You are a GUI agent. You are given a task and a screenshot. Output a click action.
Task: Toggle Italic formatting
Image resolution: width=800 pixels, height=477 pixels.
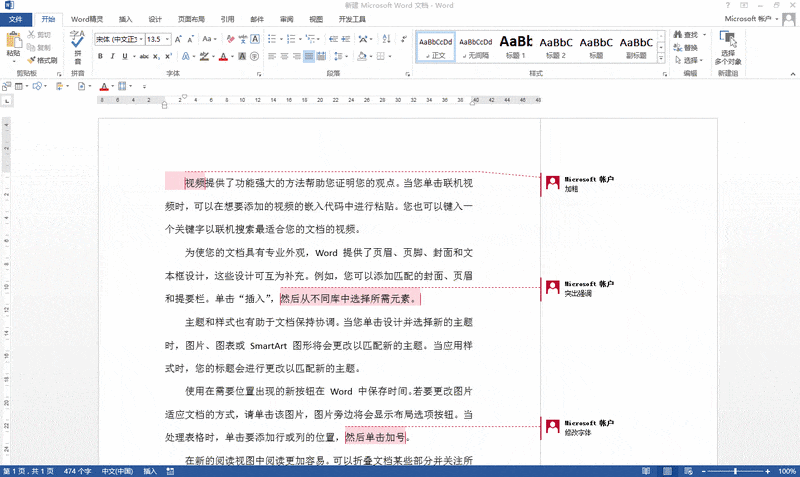[113, 56]
